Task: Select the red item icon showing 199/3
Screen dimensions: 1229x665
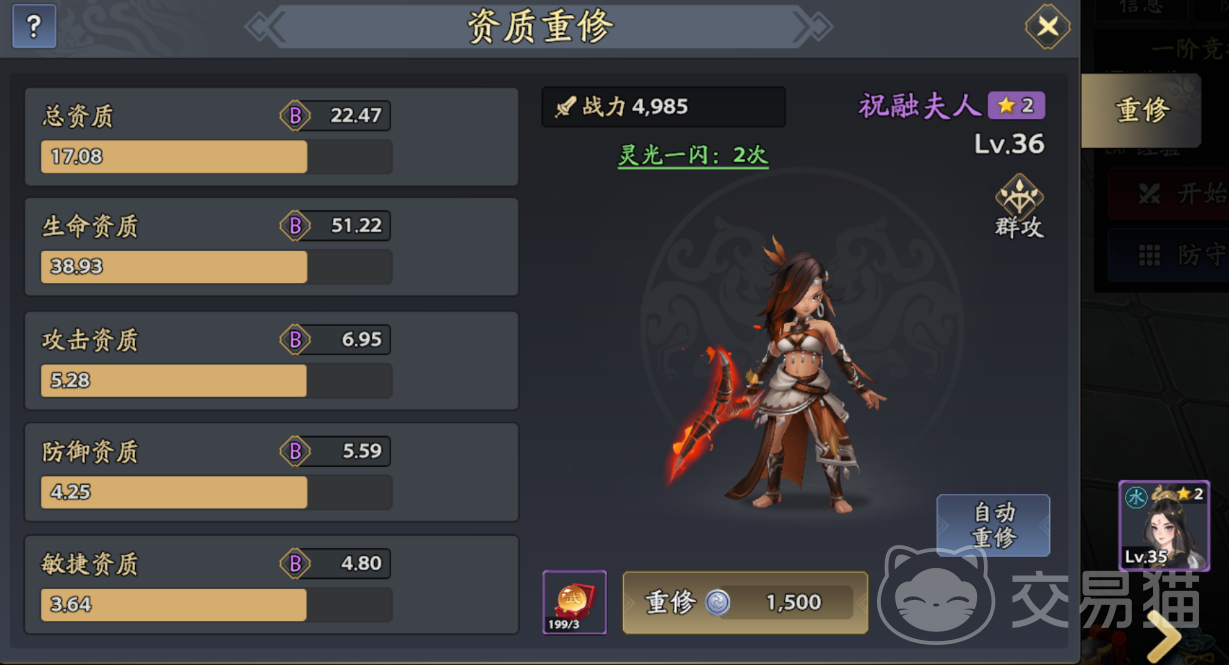Action: [x=574, y=602]
